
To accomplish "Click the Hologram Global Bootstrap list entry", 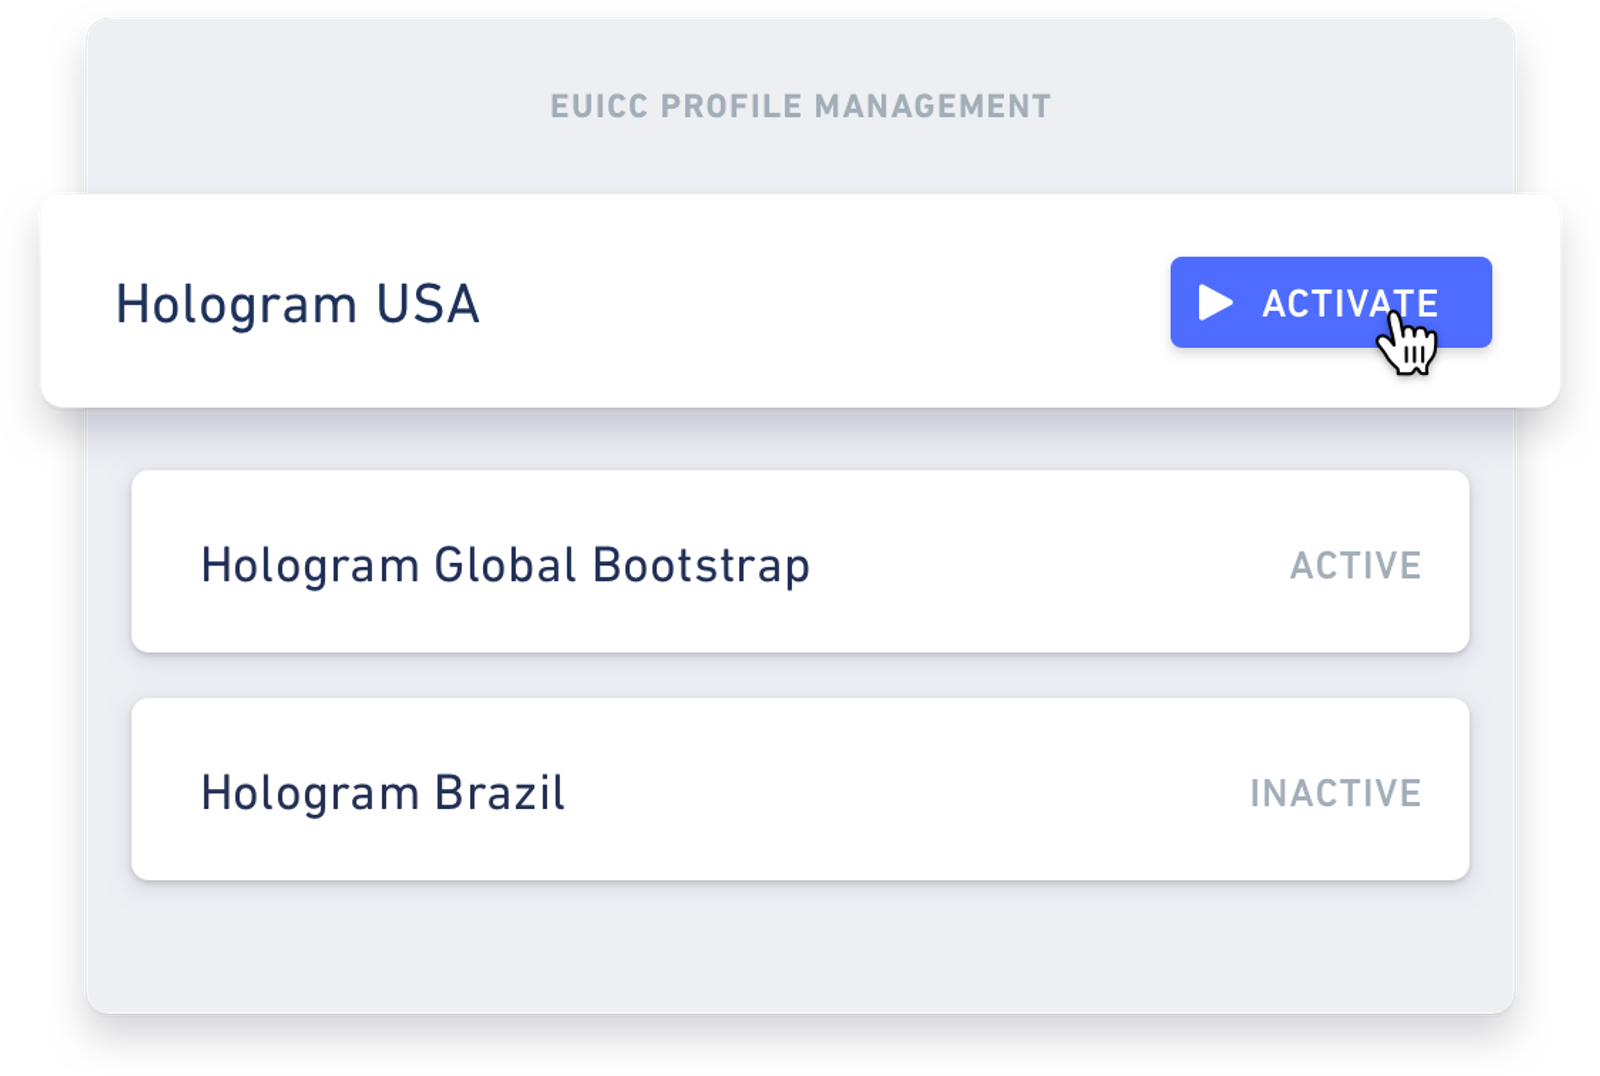I will tap(507, 565).
